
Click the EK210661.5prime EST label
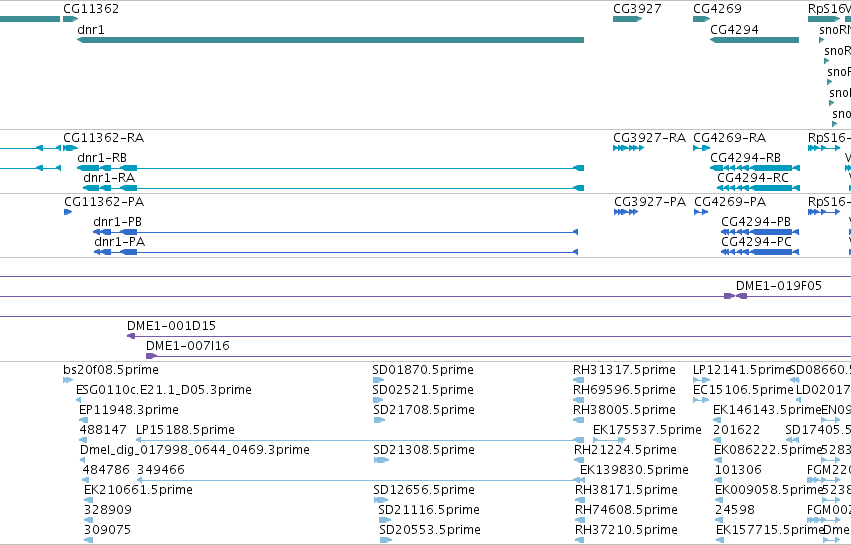tap(138, 490)
